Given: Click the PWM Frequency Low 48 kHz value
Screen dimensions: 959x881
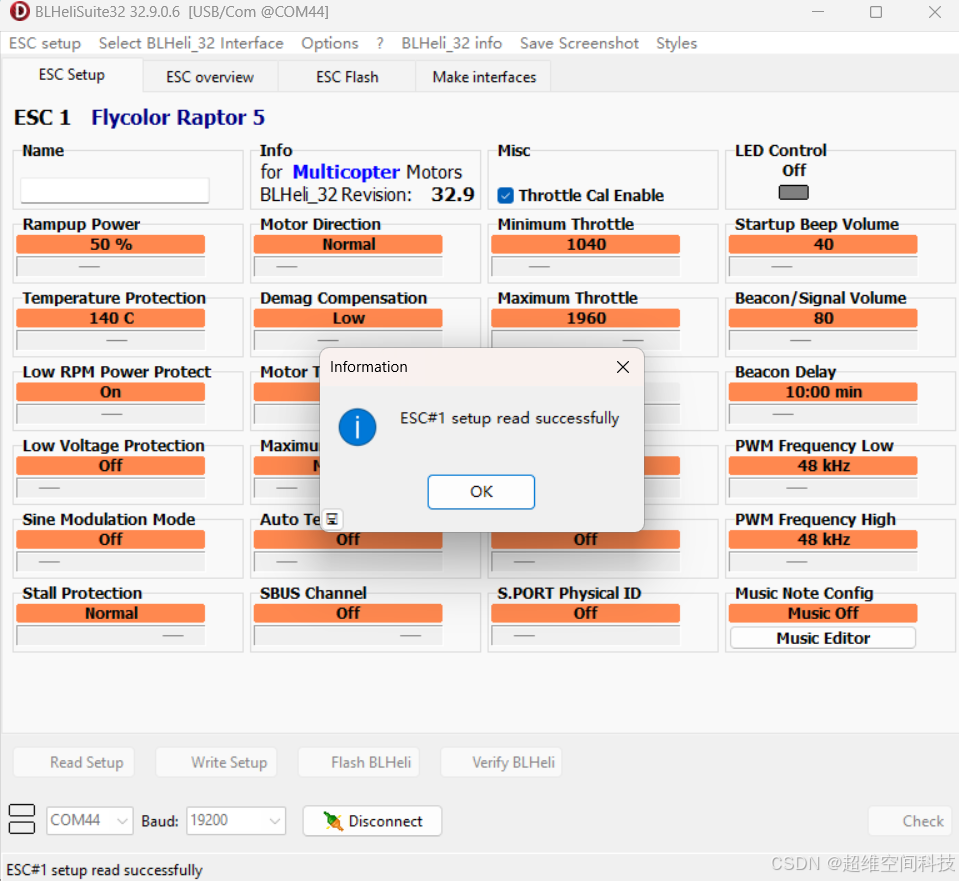Looking at the screenshot, I should point(823,466).
